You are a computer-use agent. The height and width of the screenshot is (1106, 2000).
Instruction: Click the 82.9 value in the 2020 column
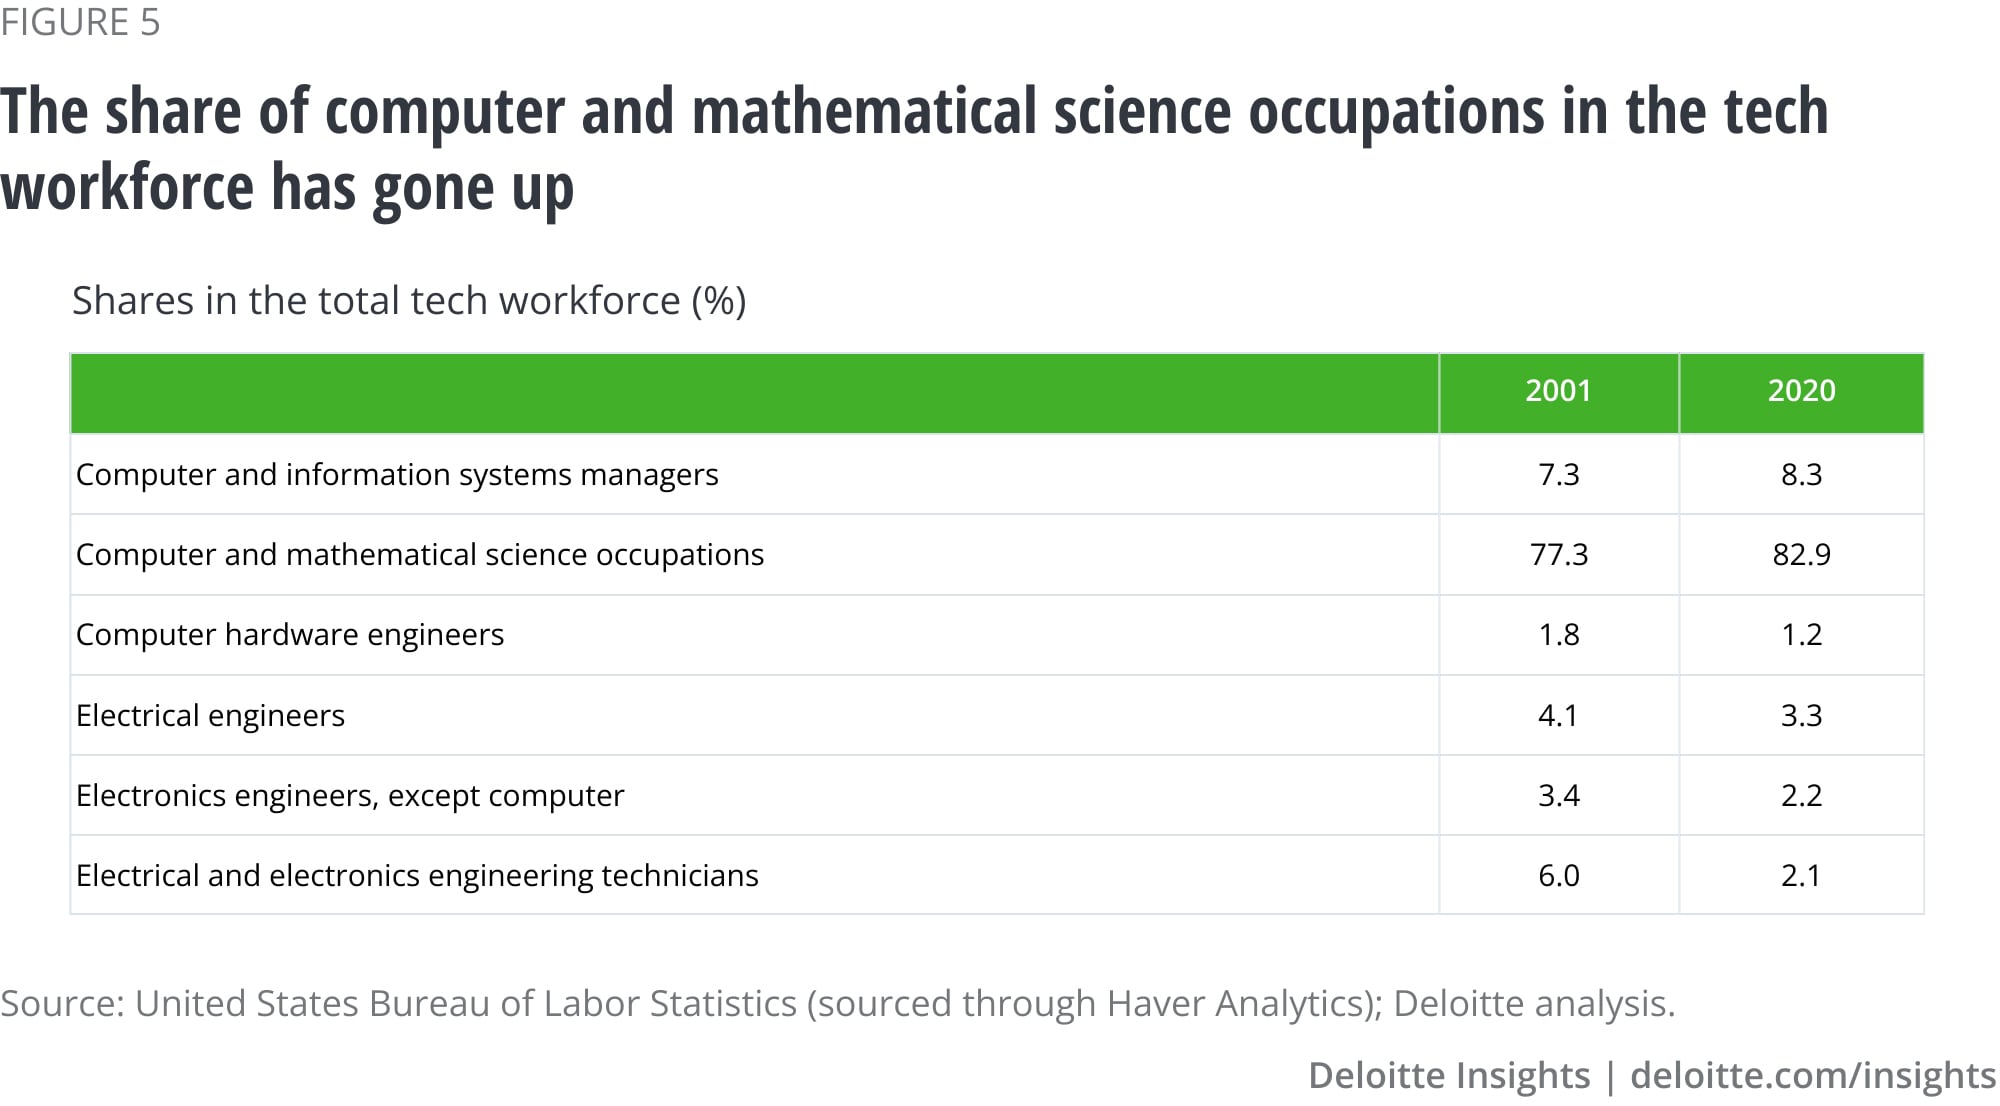pyautogui.click(x=1801, y=554)
